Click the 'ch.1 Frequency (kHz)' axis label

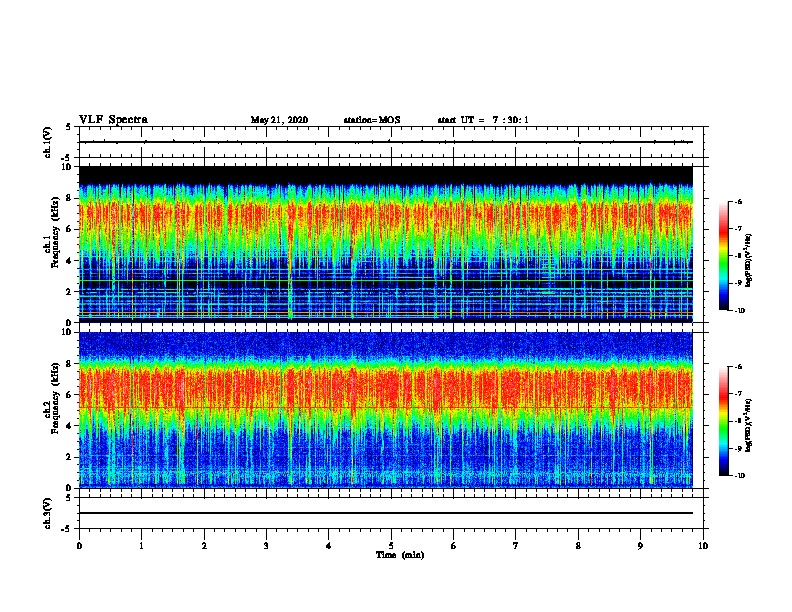coord(51,231)
